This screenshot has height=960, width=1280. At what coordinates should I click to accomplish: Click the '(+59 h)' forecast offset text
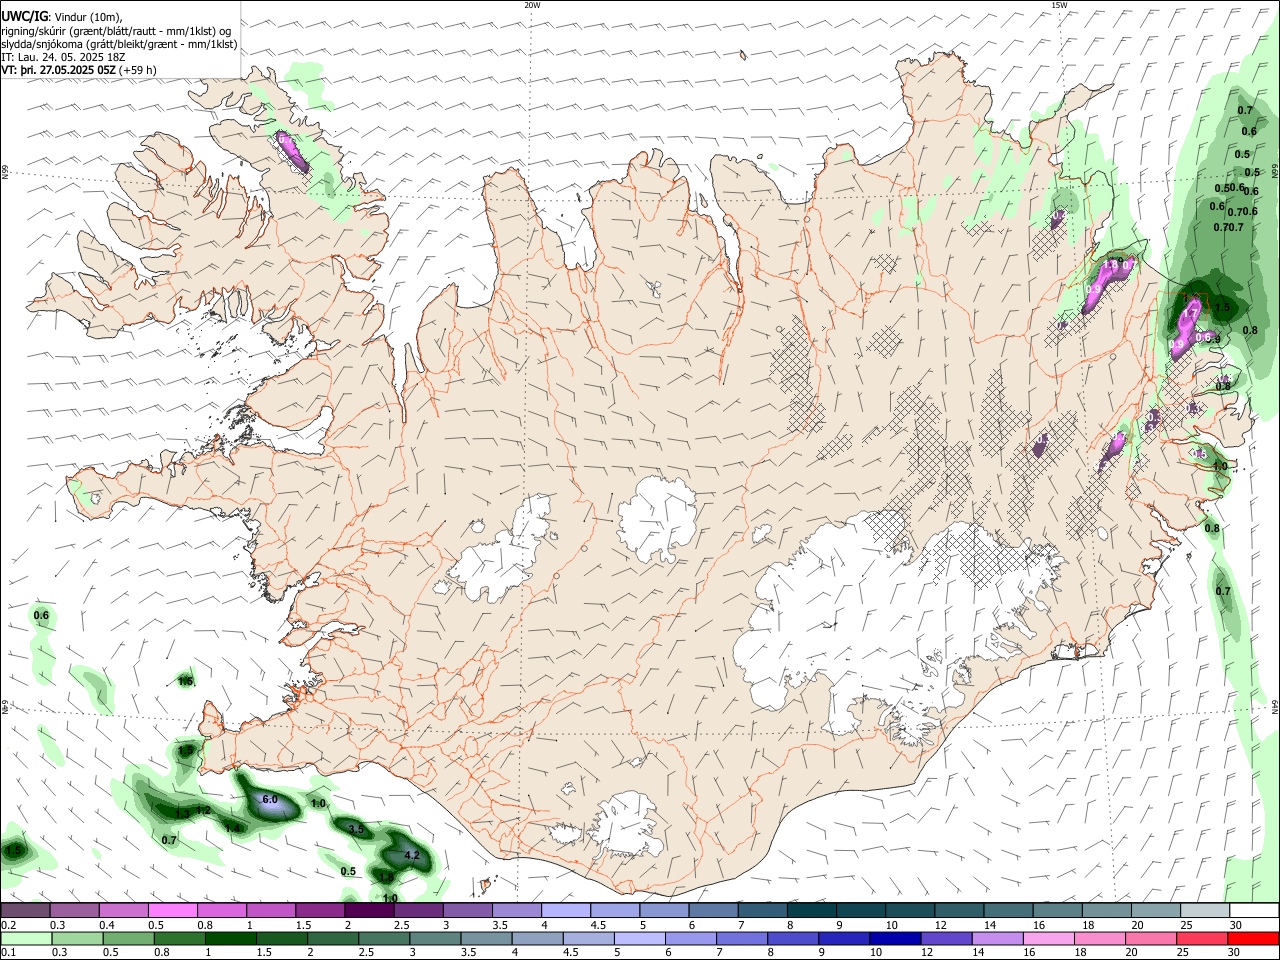138,70
